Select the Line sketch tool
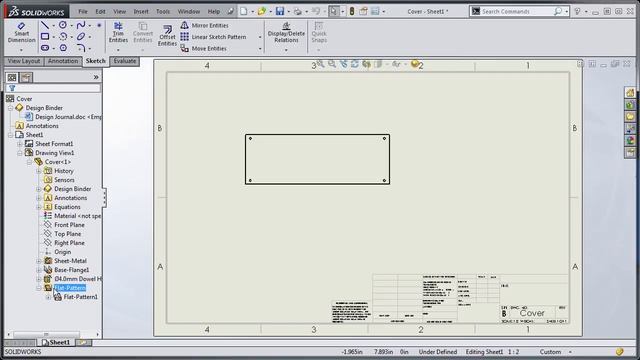This screenshot has height=360, width=640. 45,25
